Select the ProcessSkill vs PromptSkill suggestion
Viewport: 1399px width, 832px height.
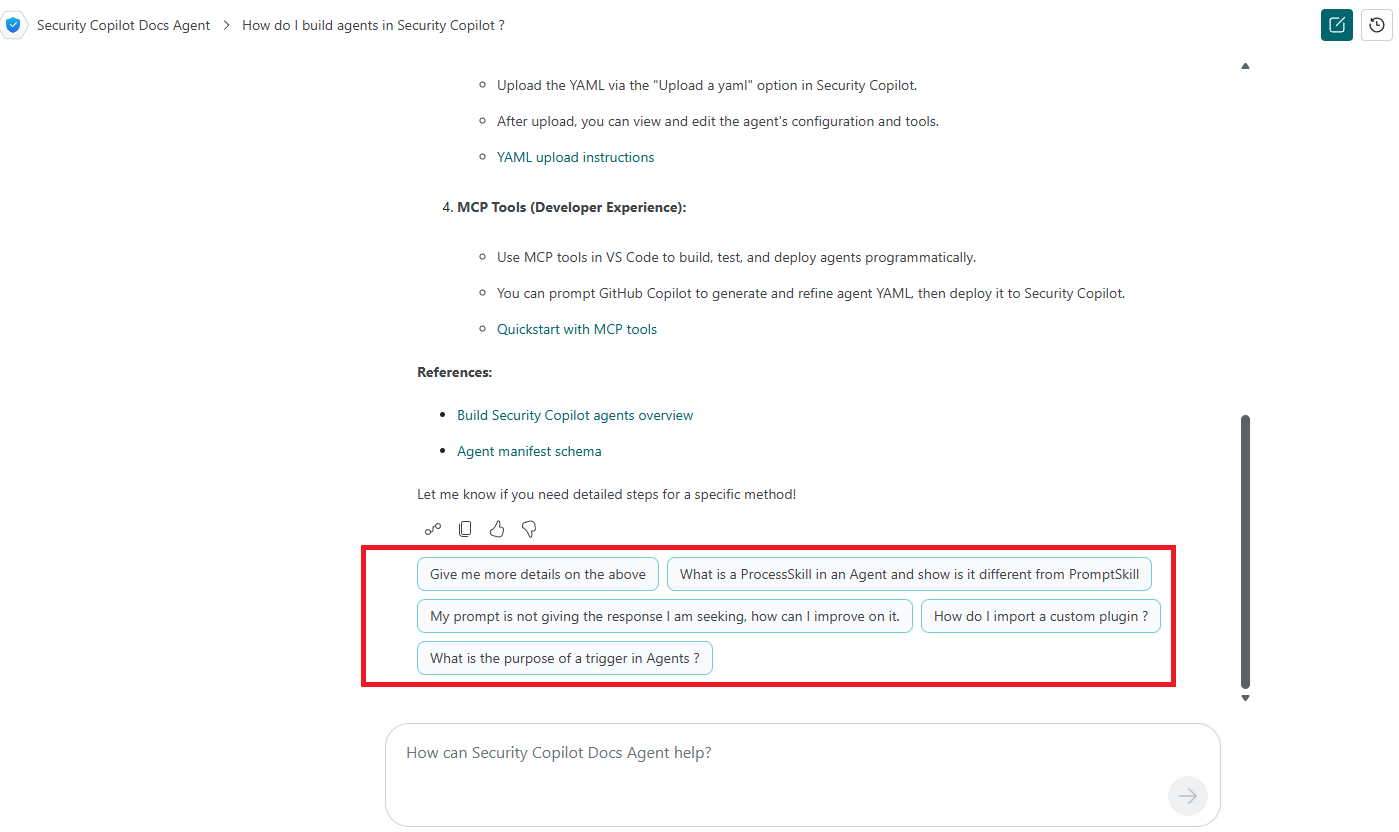coord(909,574)
